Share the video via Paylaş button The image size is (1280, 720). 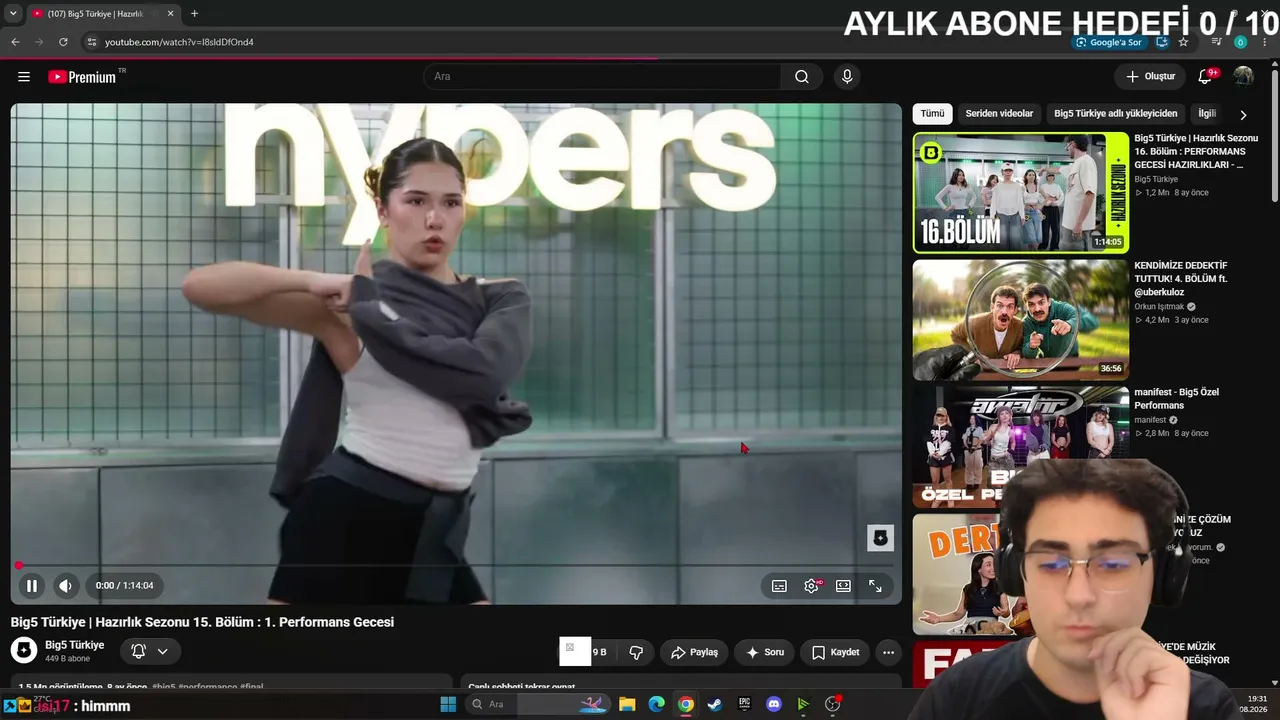(x=694, y=652)
